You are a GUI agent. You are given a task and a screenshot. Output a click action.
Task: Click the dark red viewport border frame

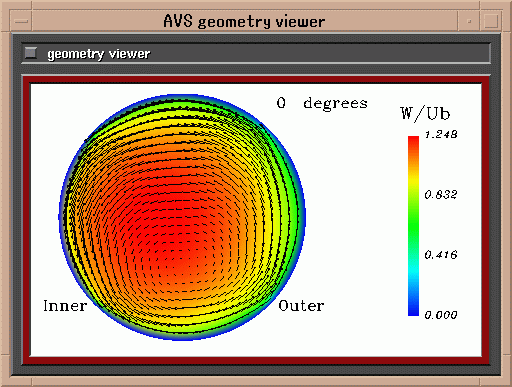pyautogui.click(x=256, y=80)
